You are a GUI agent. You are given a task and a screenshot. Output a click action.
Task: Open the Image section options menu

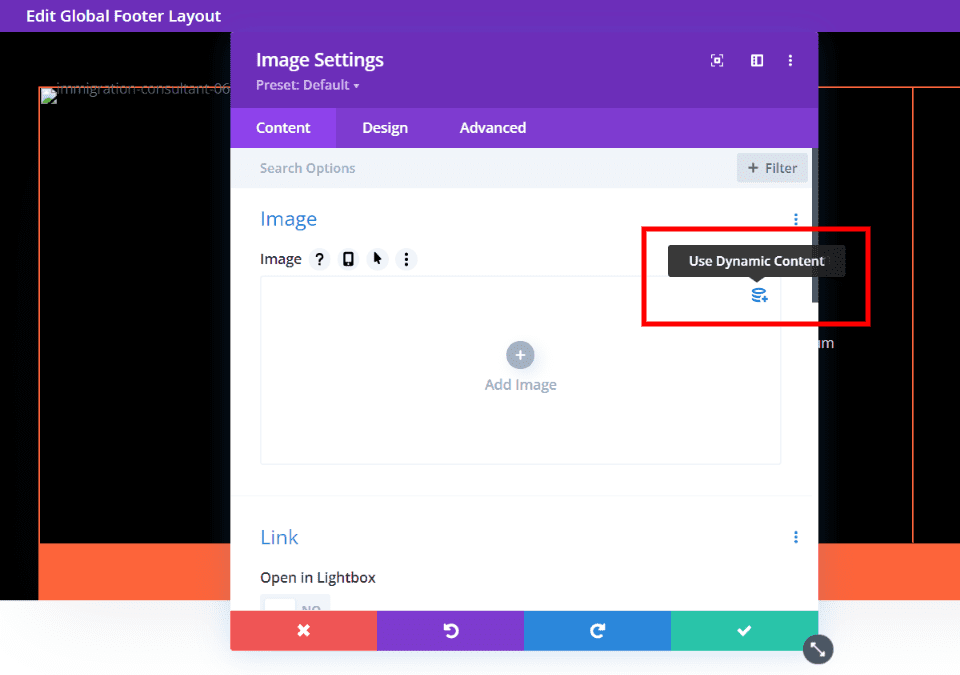[x=795, y=219]
